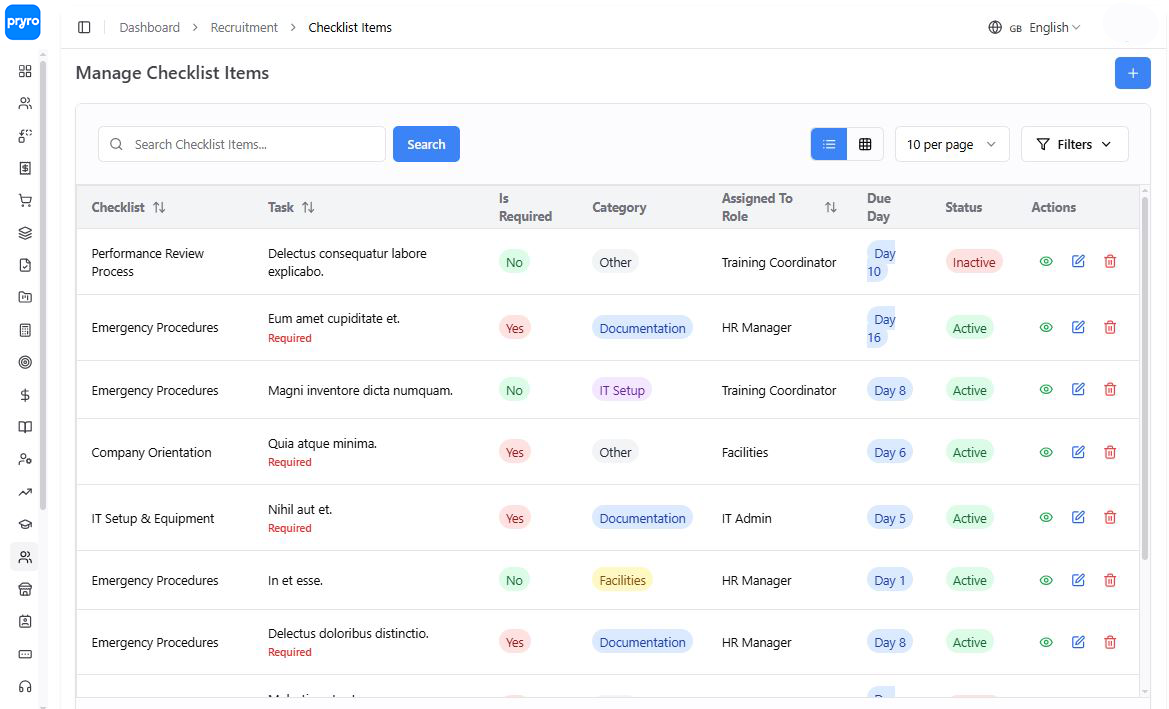Viewport: 1169px width, 709px height.
Task: Open the 10 per page dropdown
Action: [x=951, y=144]
